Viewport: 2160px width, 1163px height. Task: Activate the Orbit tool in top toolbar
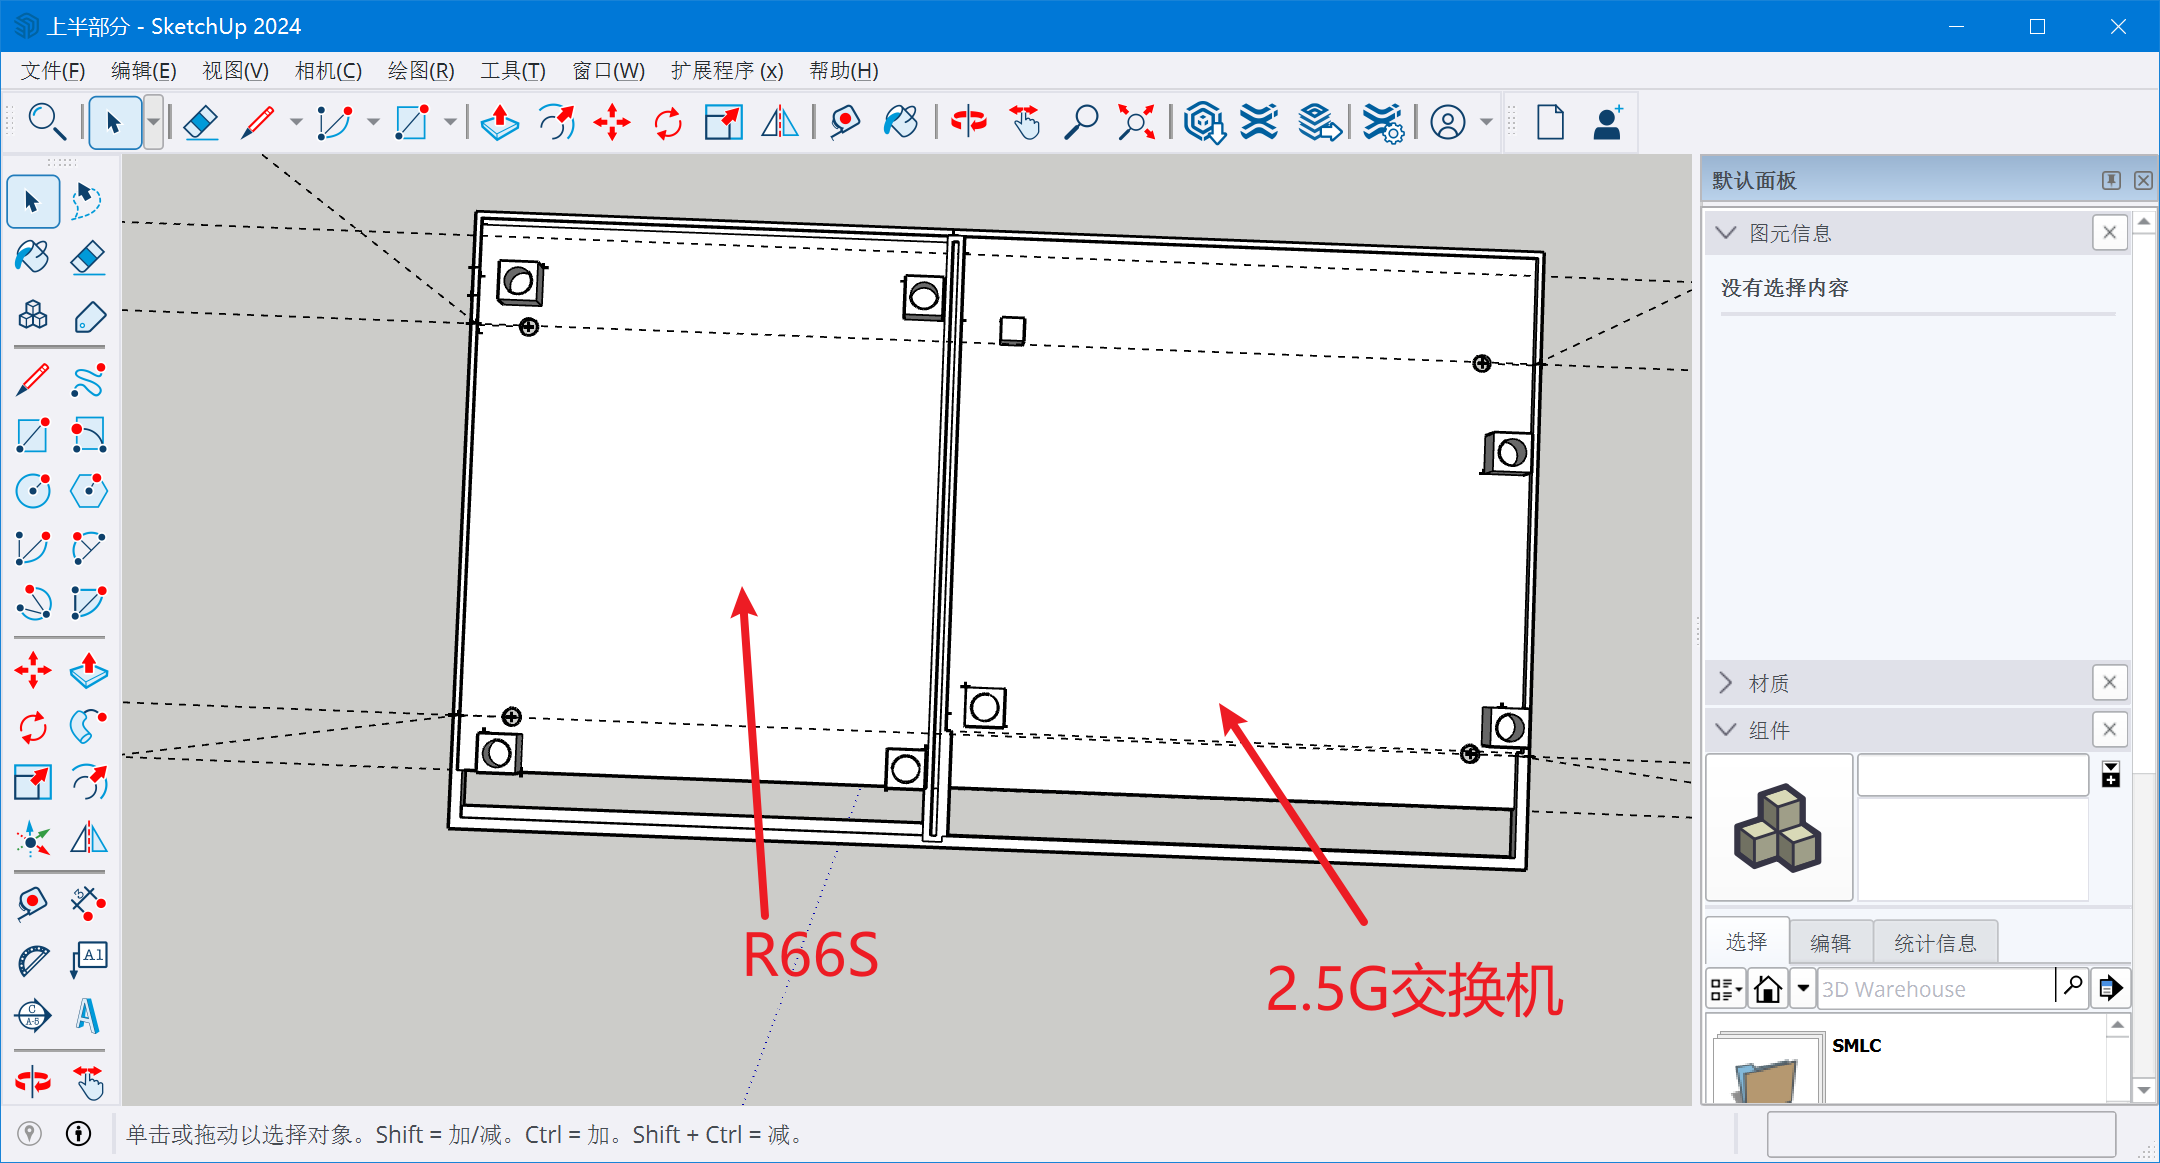968,123
